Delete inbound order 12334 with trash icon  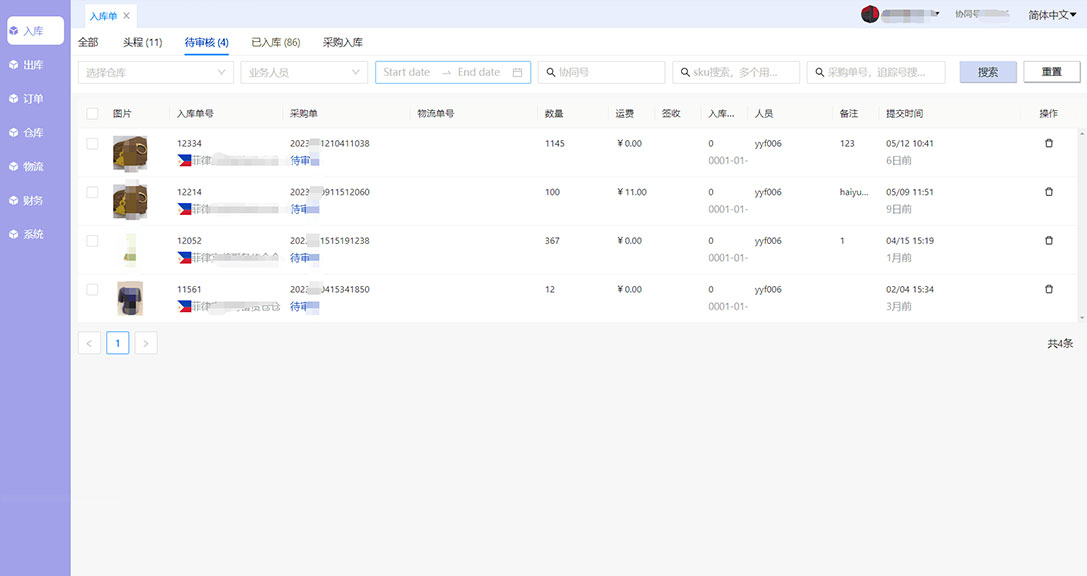(1048, 144)
